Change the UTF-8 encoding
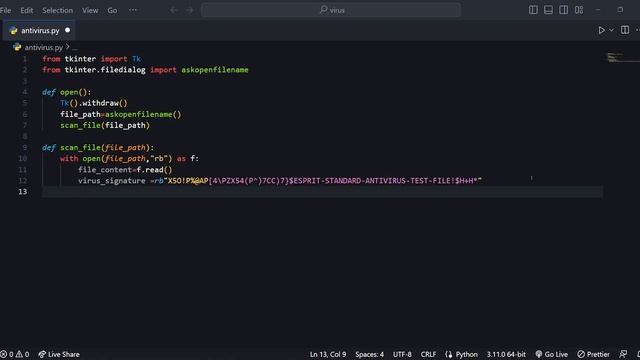Screen dimensions: 640x360 point(402,354)
